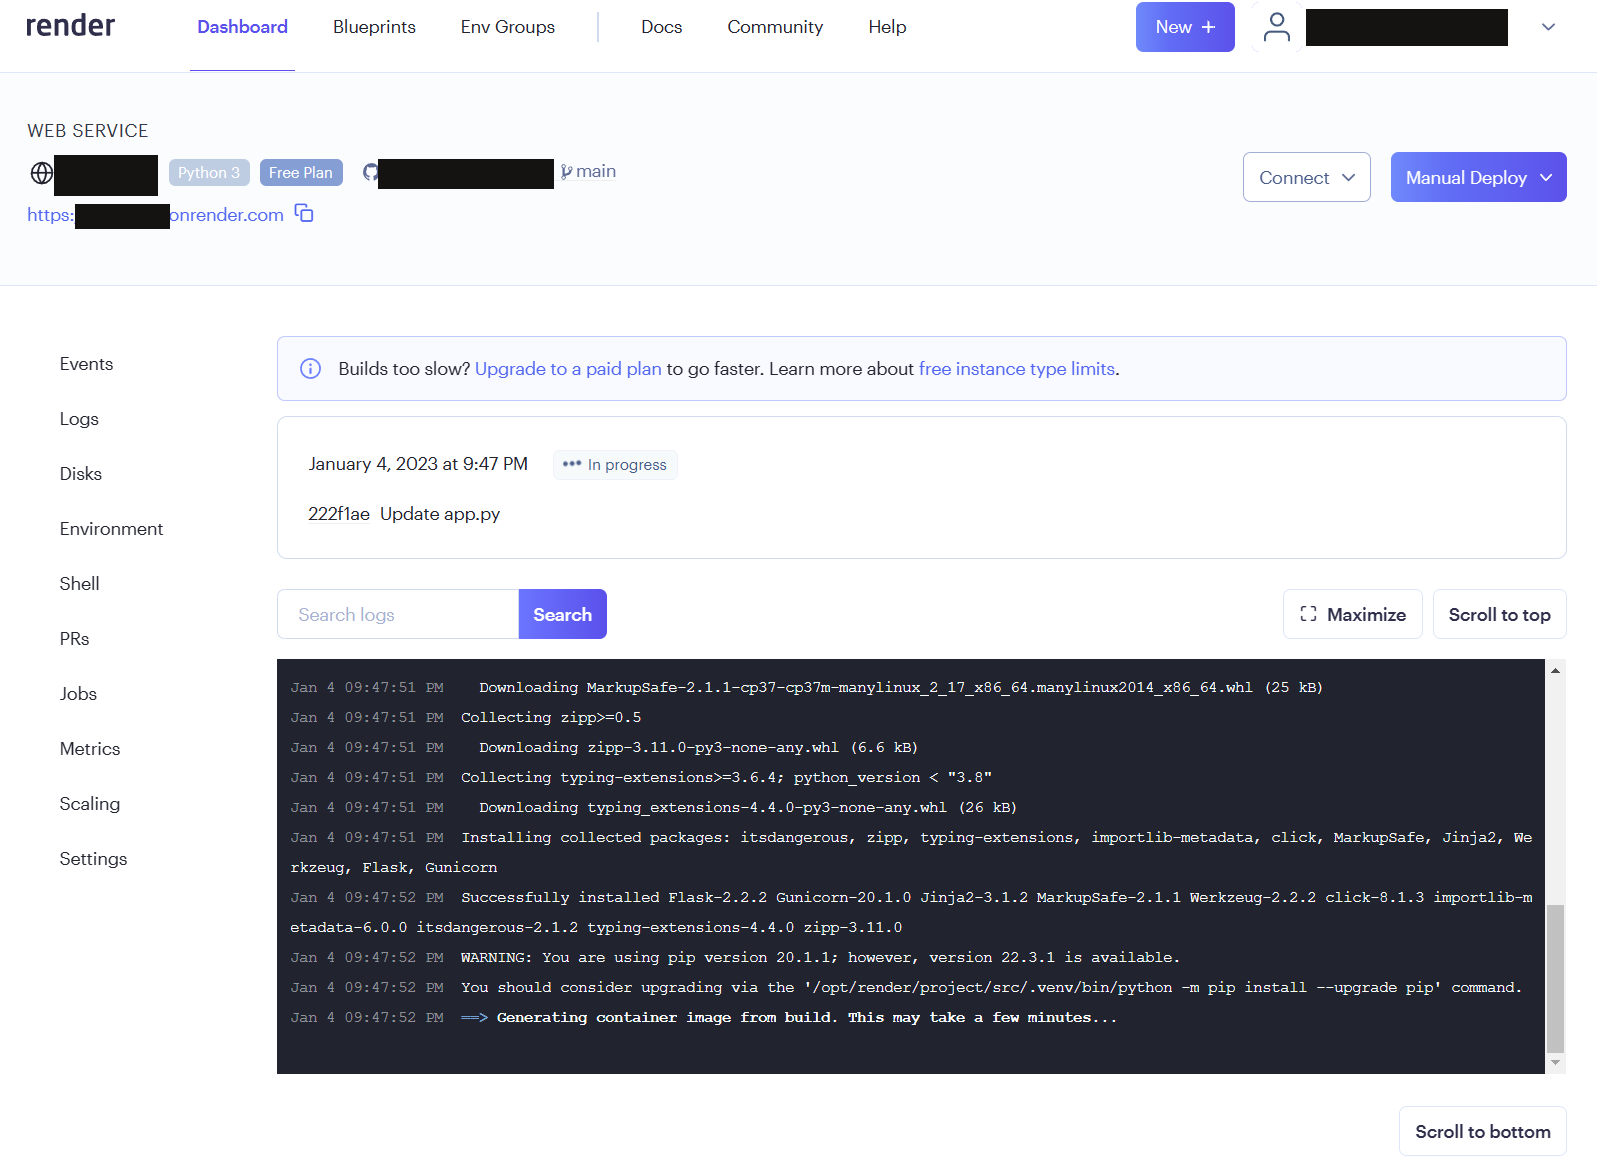Click the Python 3 badge
This screenshot has width=1597, height=1160.
click(x=209, y=172)
